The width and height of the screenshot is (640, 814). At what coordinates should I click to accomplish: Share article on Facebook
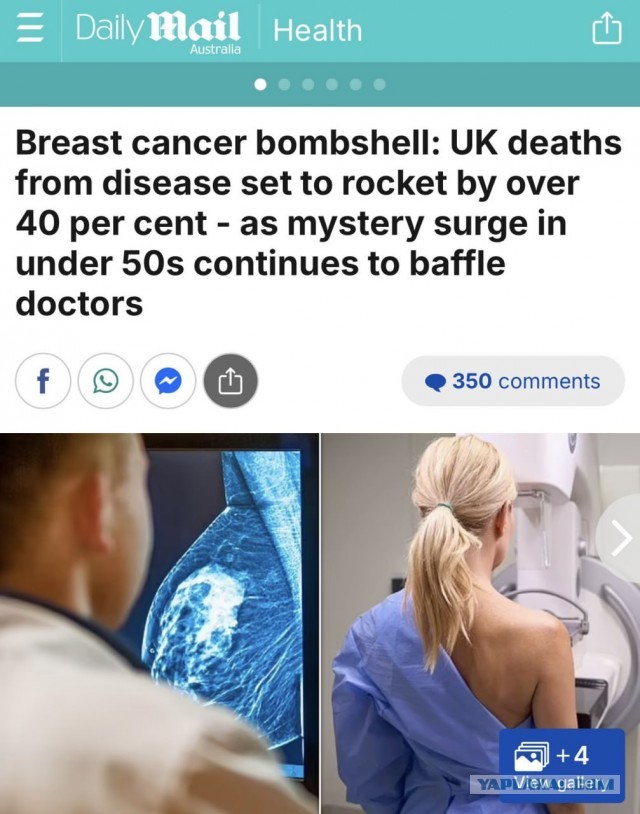pos(43,382)
